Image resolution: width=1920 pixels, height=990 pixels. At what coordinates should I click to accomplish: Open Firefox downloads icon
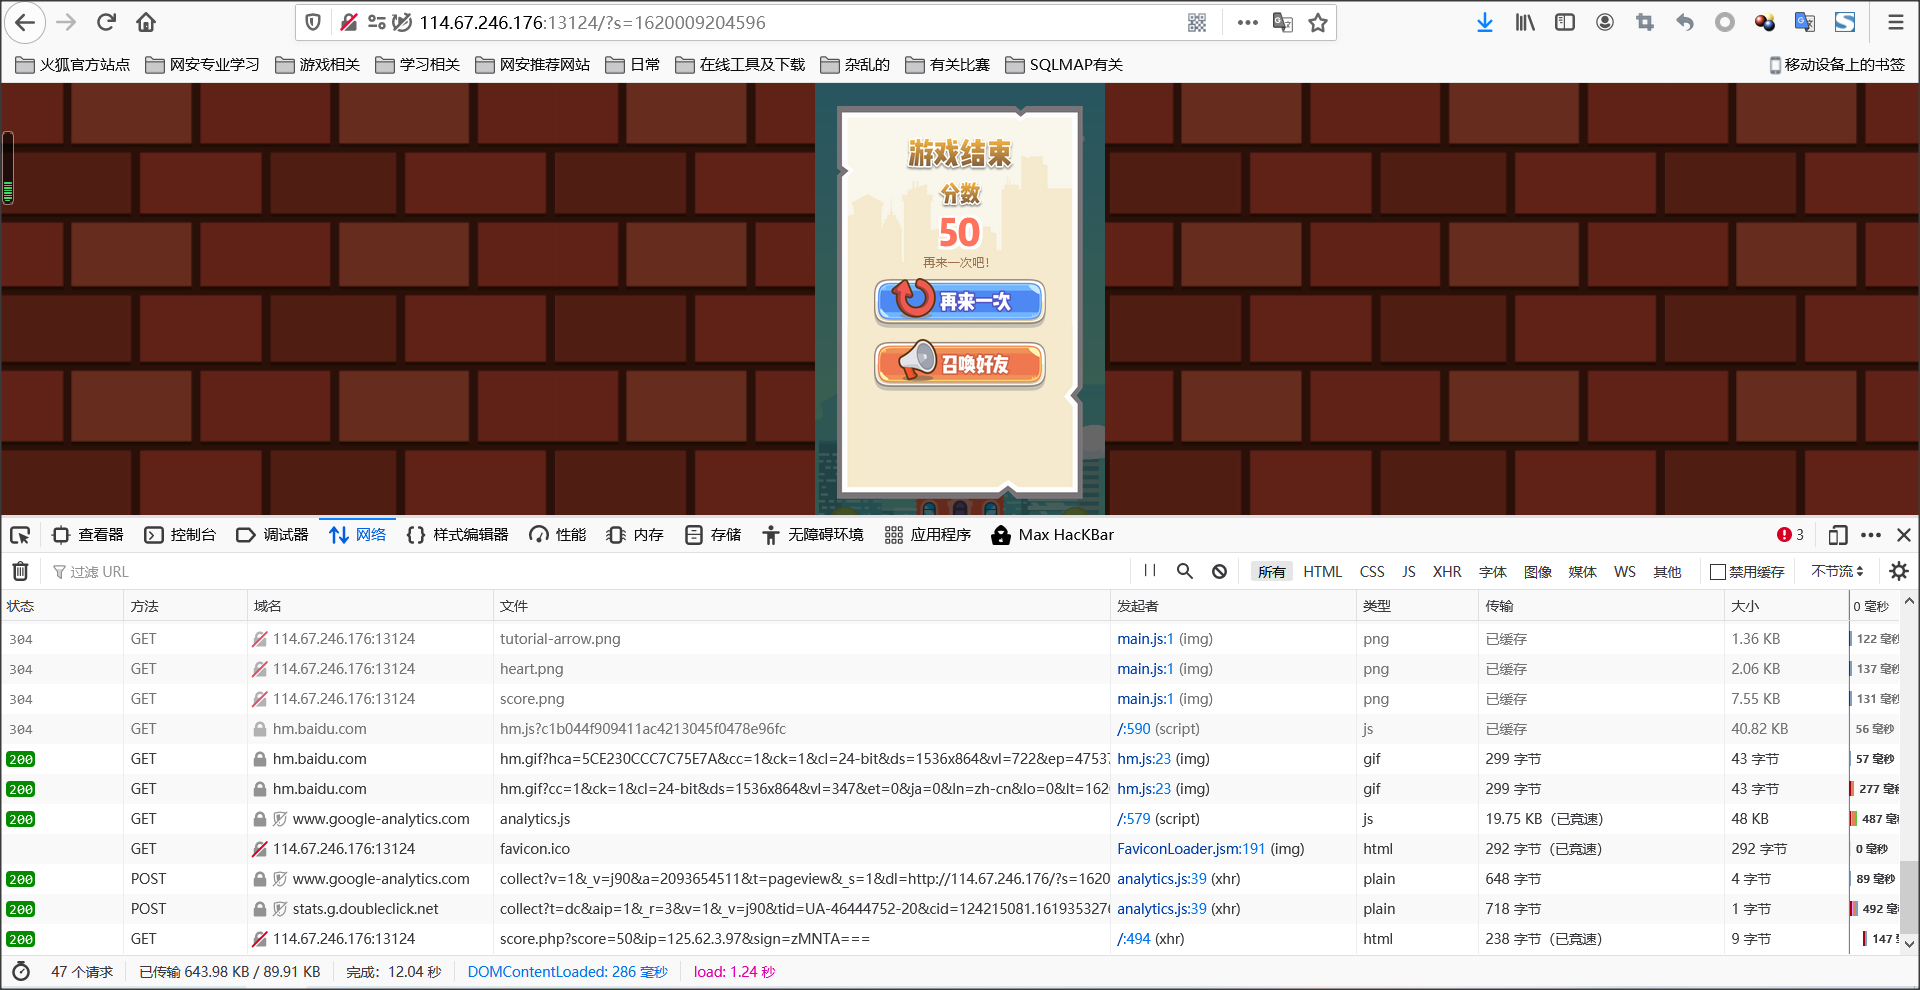pyautogui.click(x=1484, y=22)
